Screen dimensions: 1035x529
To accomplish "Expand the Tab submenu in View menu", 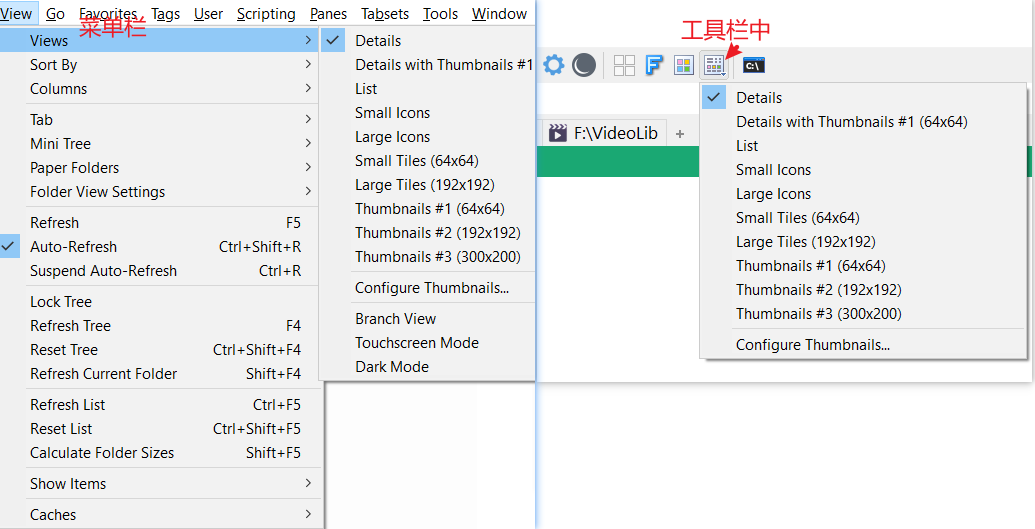I will click(159, 120).
